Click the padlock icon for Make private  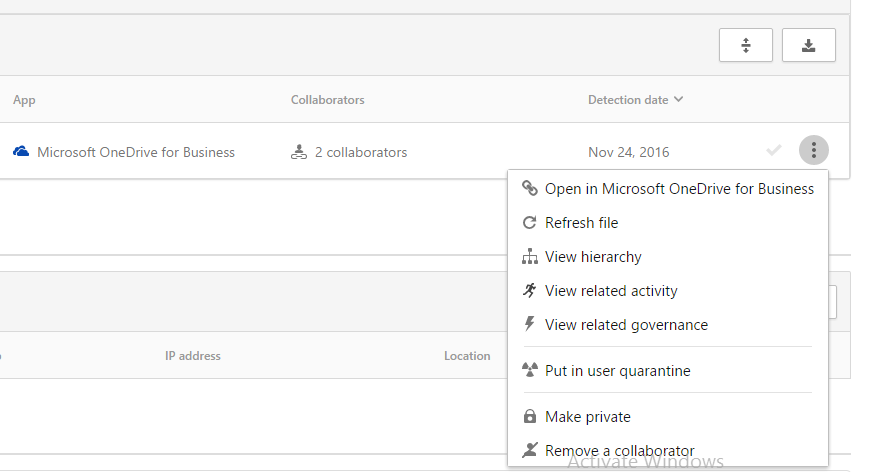530,416
